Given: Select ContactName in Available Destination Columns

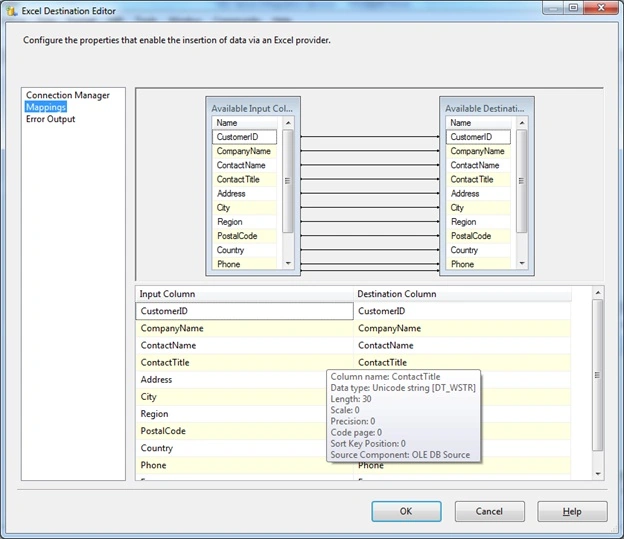Looking at the screenshot, I should point(478,165).
